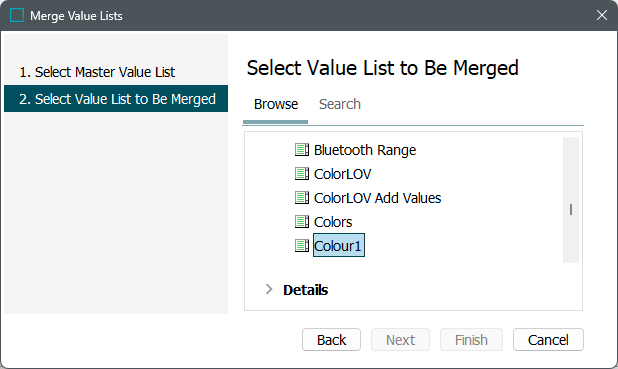Switch to the Search tab

(x=340, y=104)
